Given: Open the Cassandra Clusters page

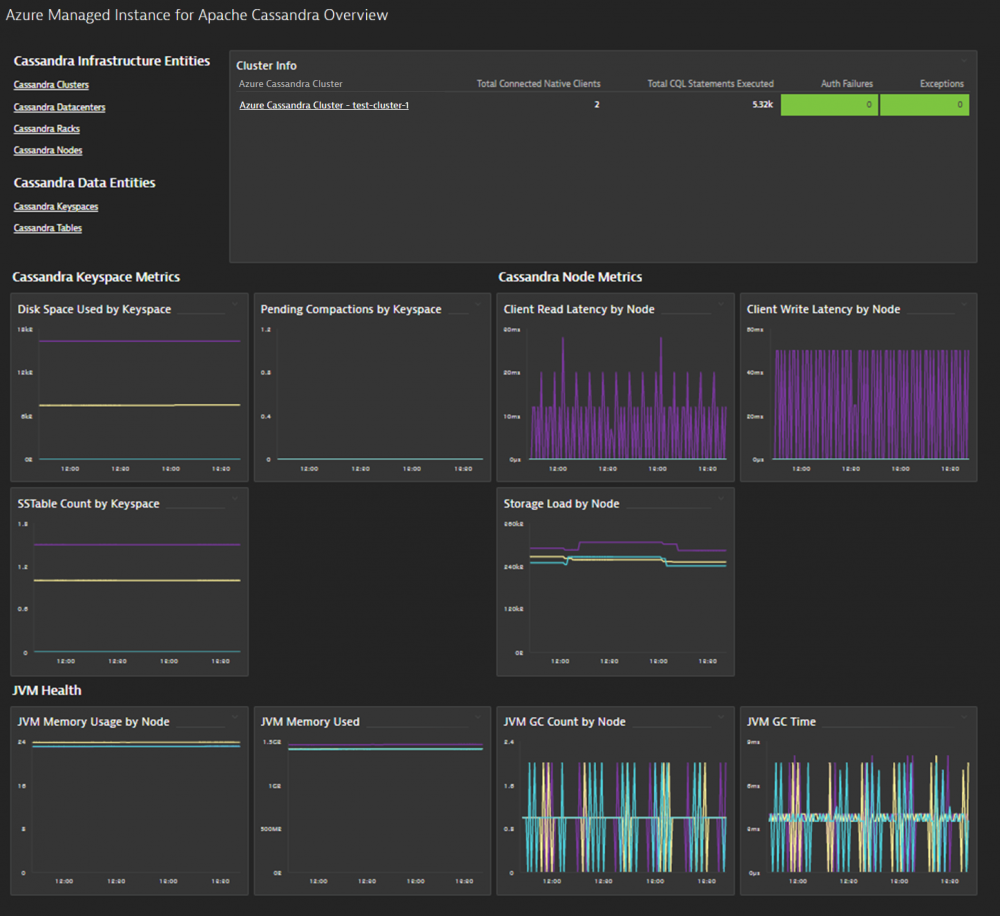Looking at the screenshot, I should [50, 85].
